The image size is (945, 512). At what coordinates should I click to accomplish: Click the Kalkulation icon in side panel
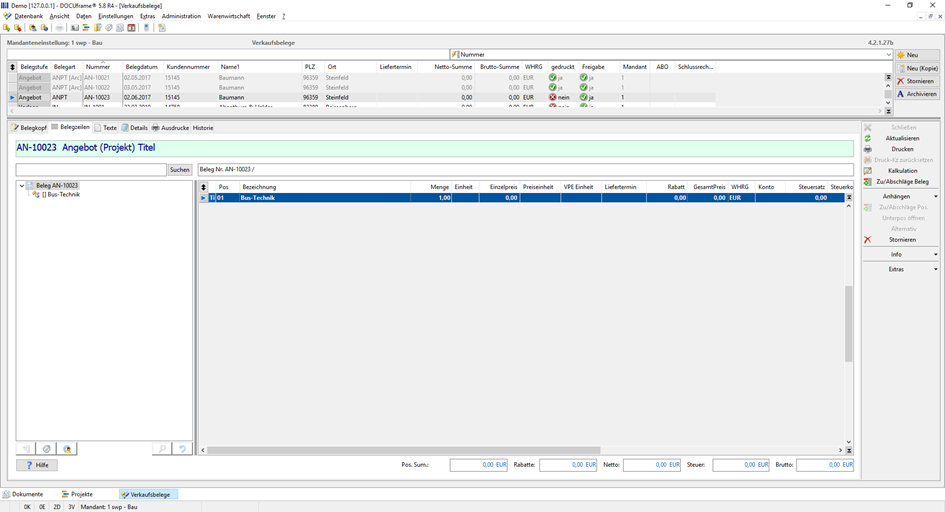[868, 171]
